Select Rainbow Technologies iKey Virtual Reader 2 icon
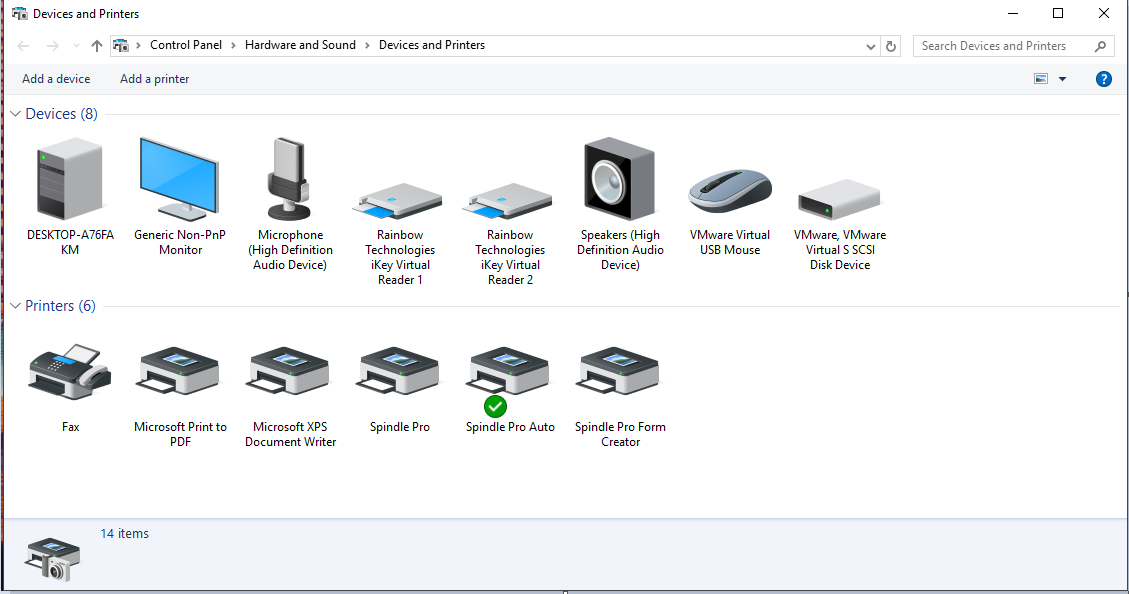The height and width of the screenshot is (594, 1129). coord(508,201)
